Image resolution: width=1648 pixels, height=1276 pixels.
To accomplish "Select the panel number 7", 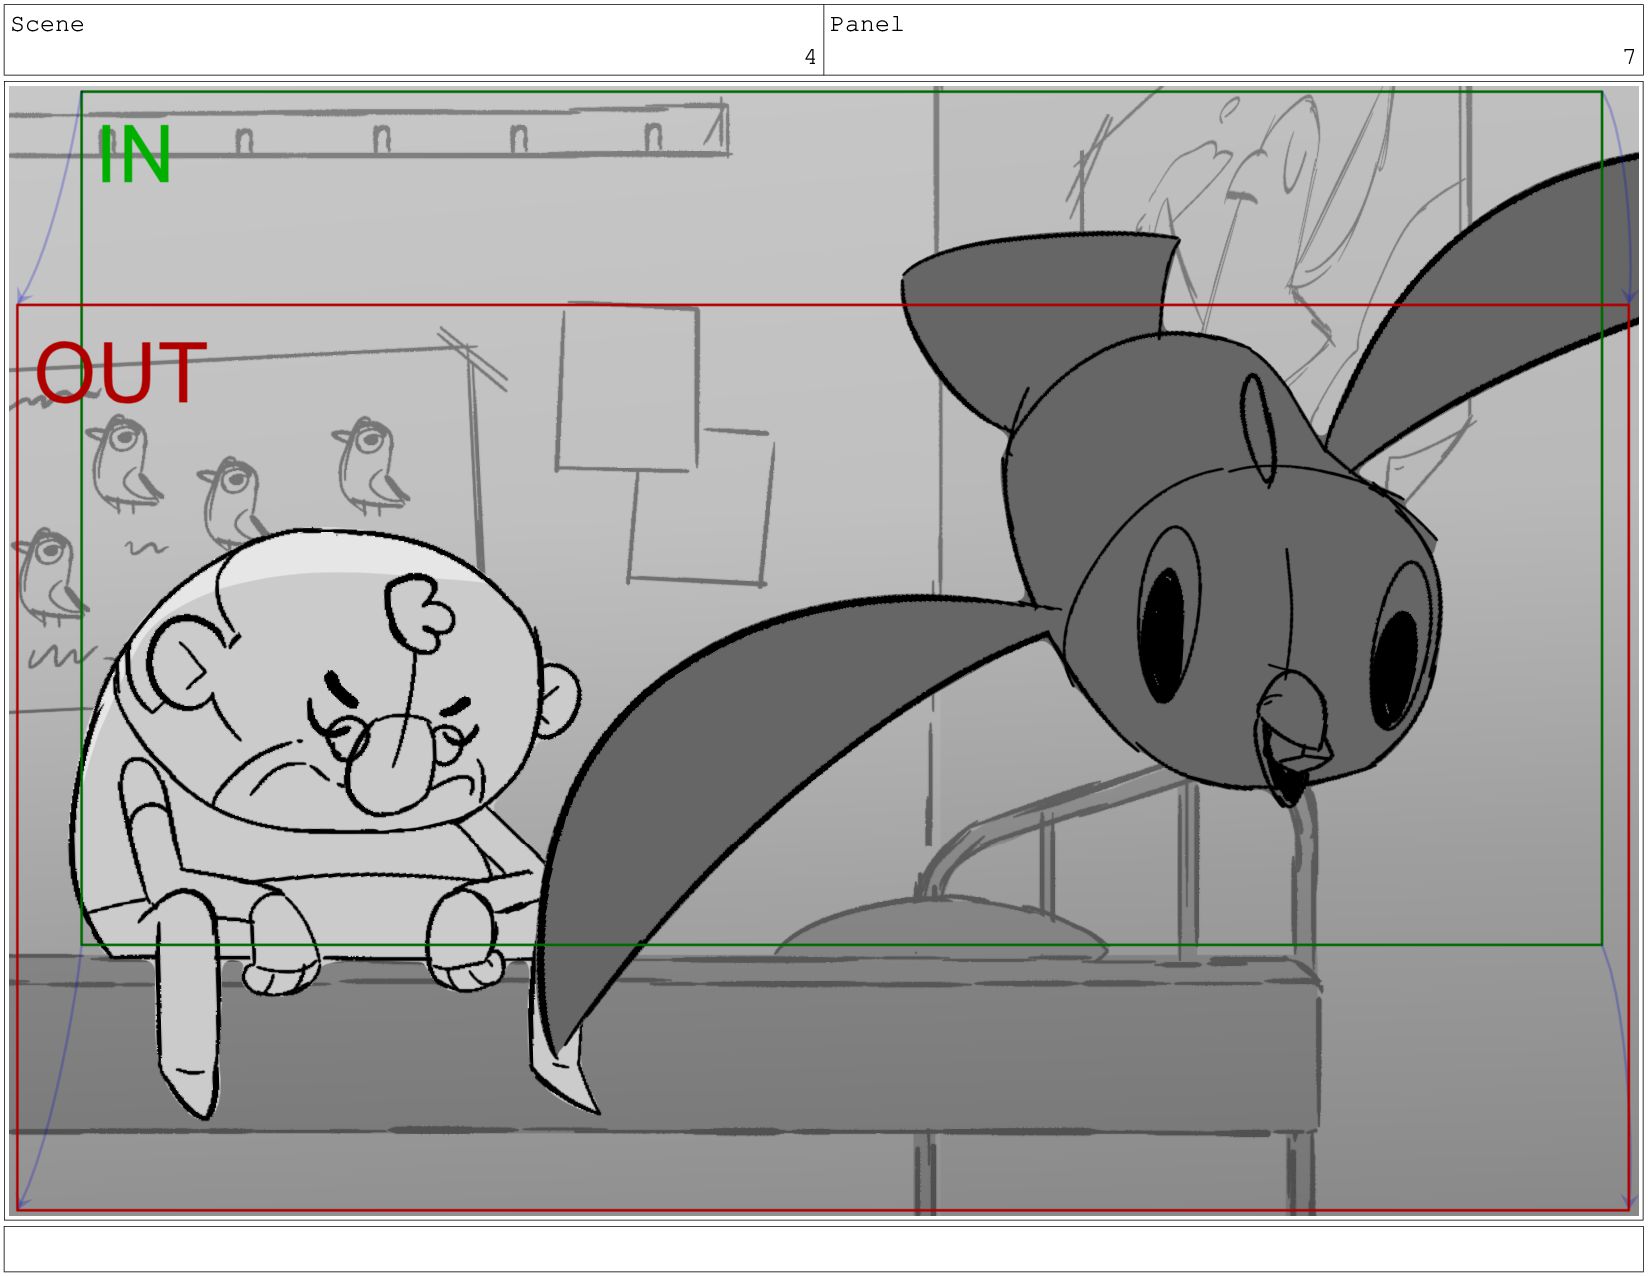I will click(1629, 57).
